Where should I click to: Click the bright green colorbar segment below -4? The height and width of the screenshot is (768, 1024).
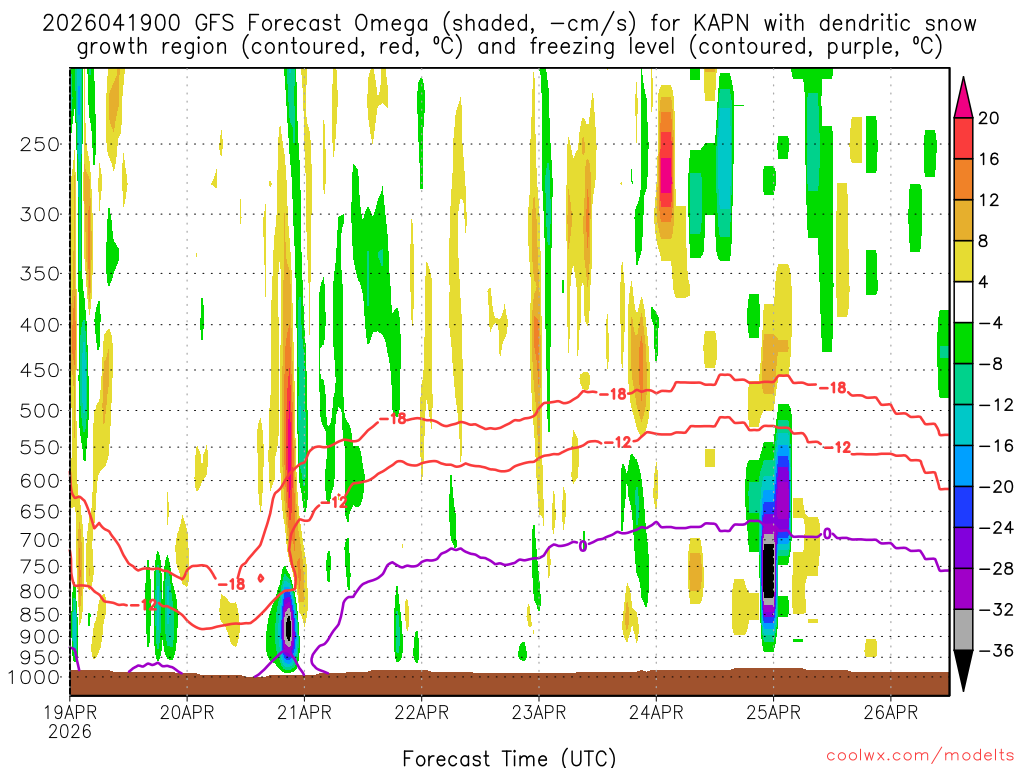963,344
